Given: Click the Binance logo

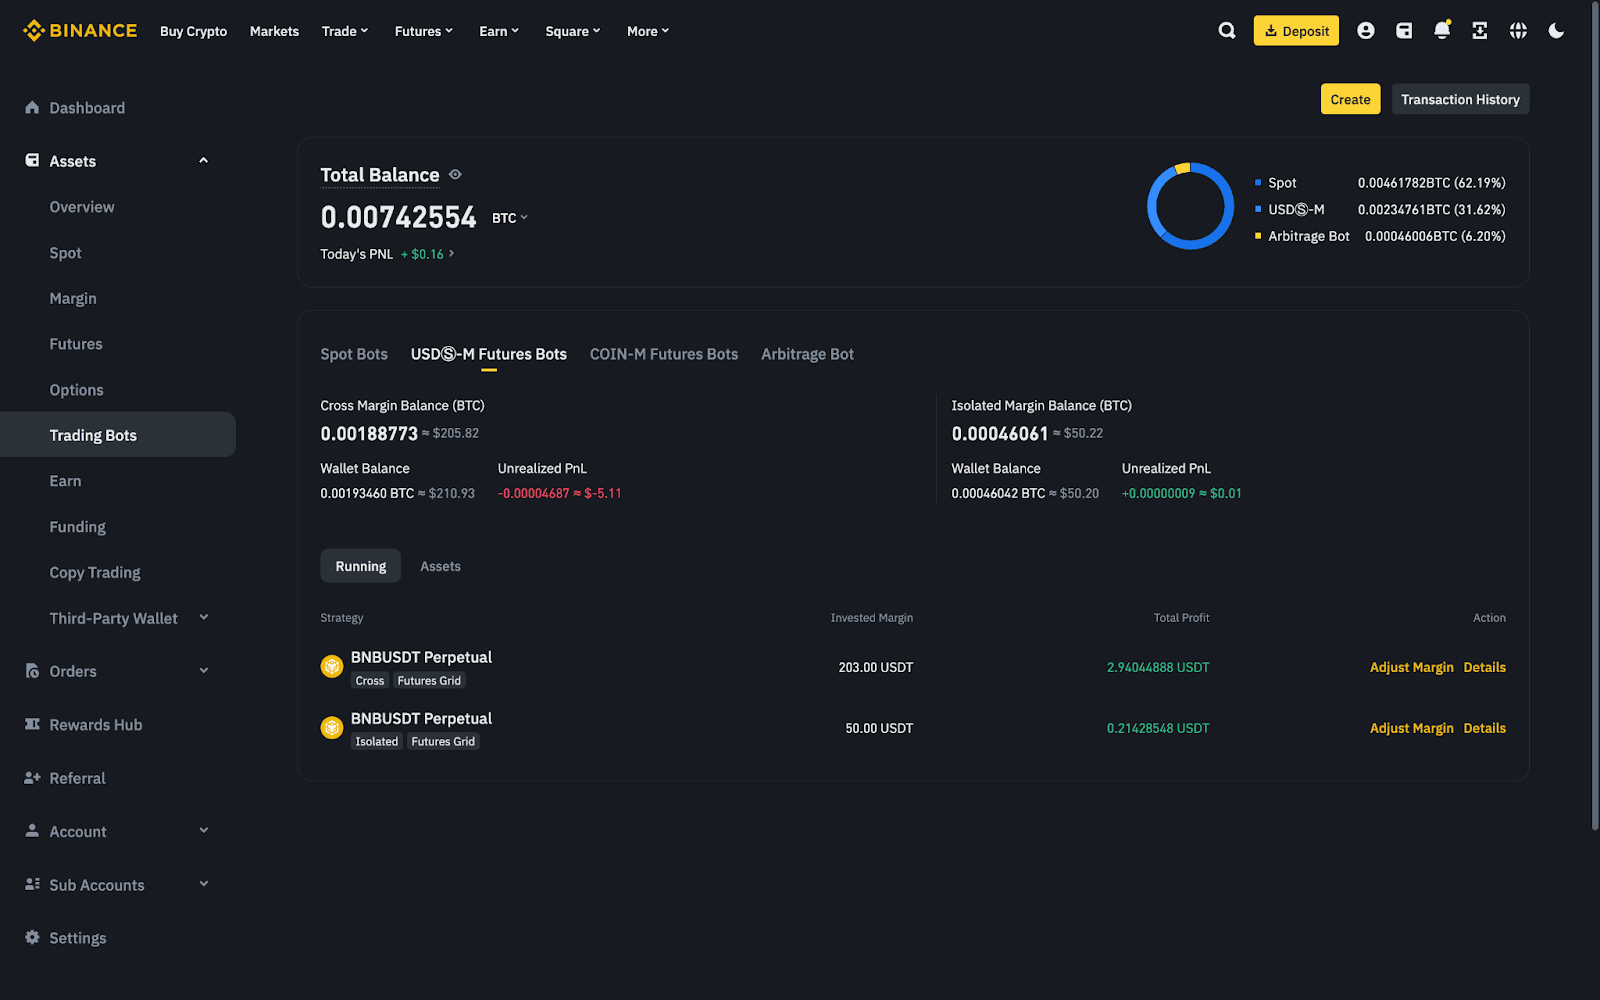Looking at the screenshot, I should [80, 31].
